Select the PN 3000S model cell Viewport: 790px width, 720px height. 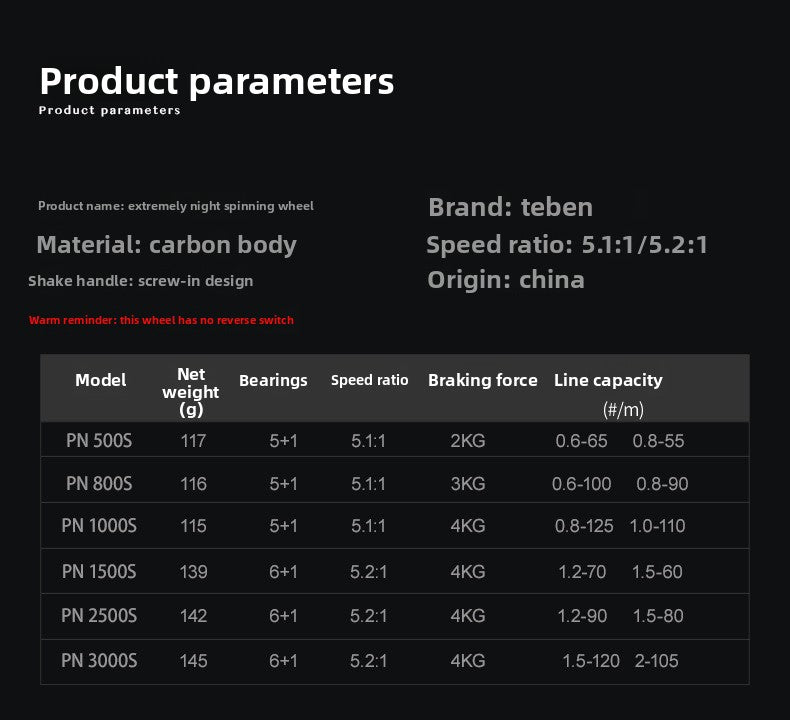click(99, 661)
